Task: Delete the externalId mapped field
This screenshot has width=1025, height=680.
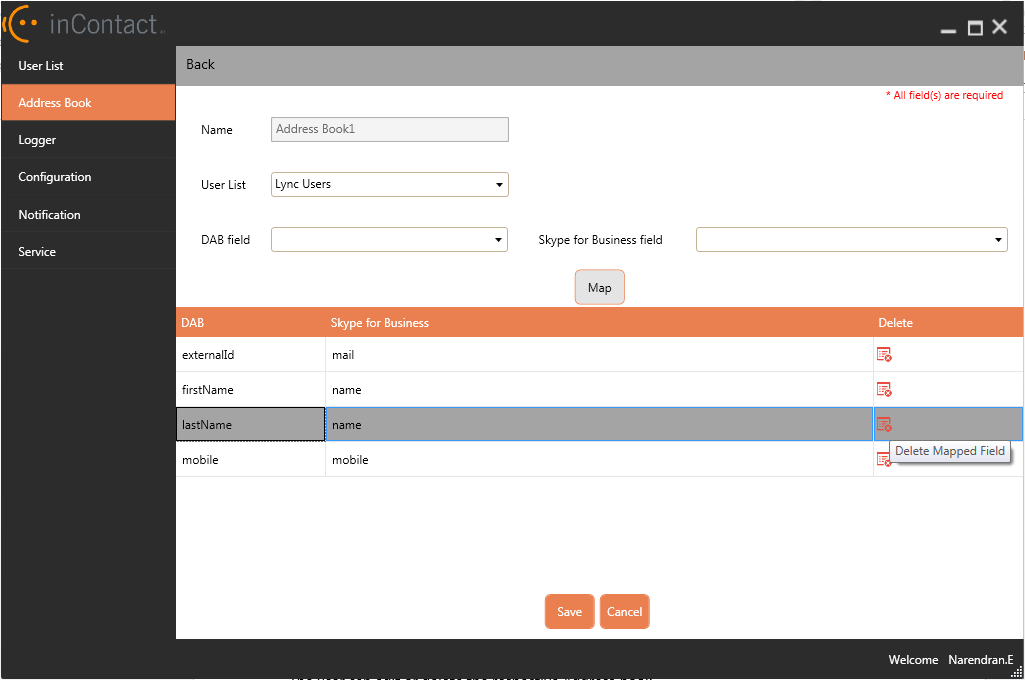Action: [x=884, y=354]
